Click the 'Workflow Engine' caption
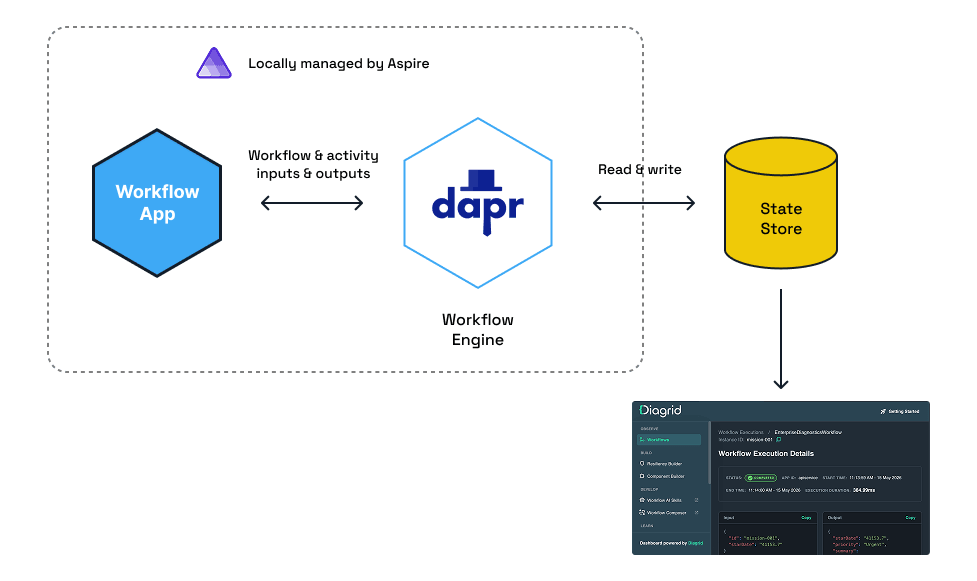This screenshot has width=977, height=581. [478, 329]
